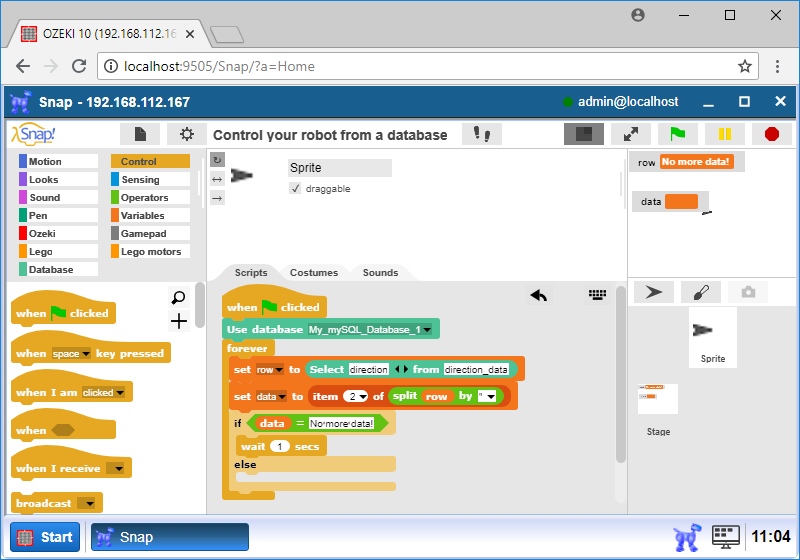Toggle keyboard entry icon in scripts area
Image resolution: width=800 pixels, height=560 pixels.
click(x=597, y=294)
